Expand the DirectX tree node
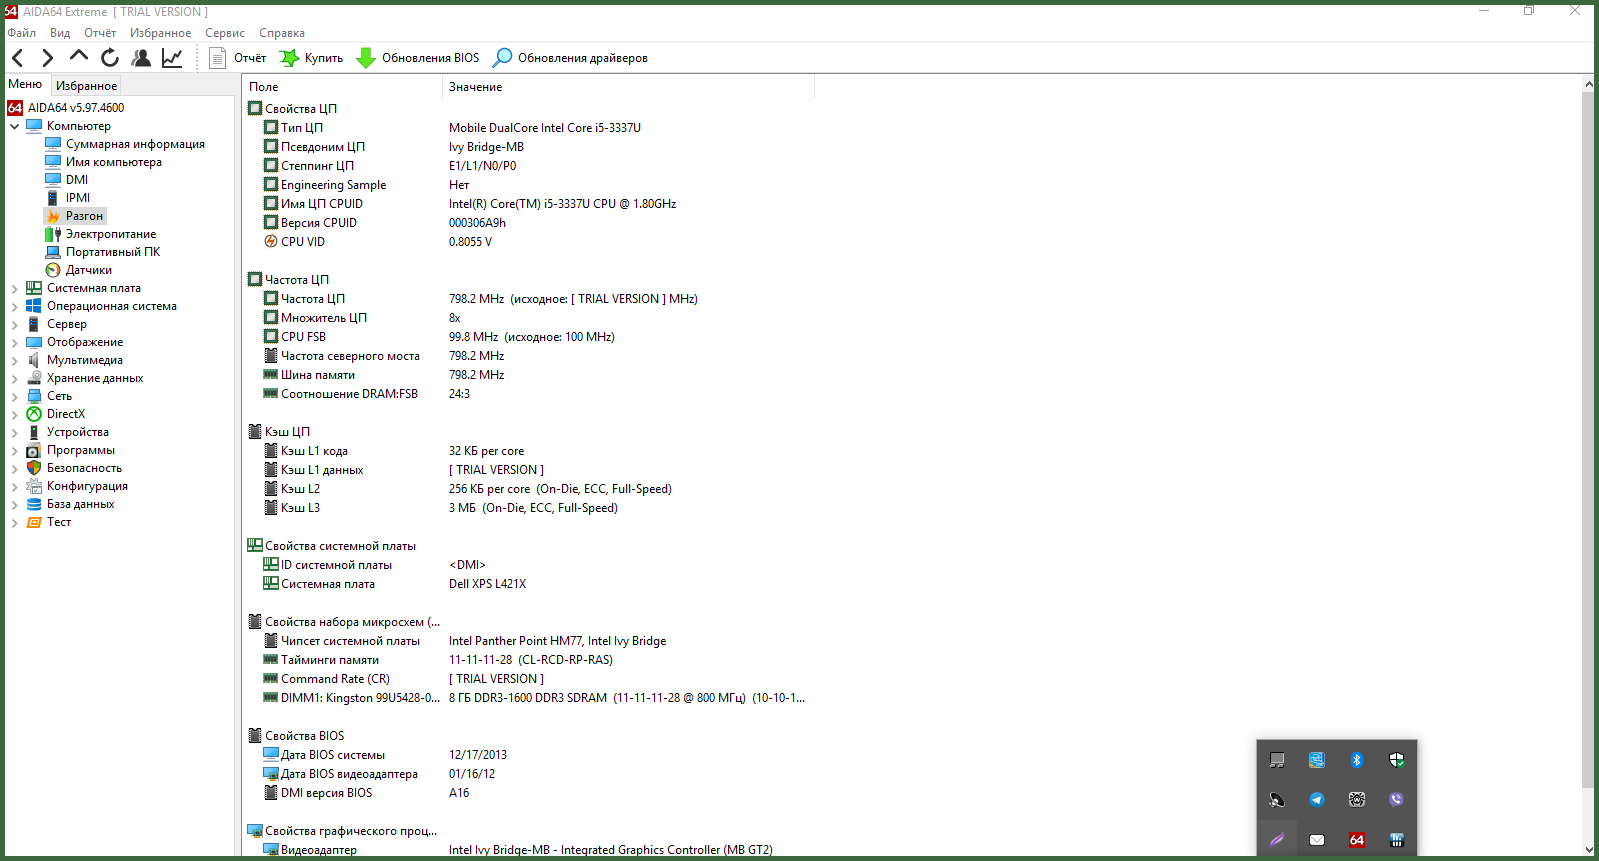1599x861 pixels. tap(15, 414)
